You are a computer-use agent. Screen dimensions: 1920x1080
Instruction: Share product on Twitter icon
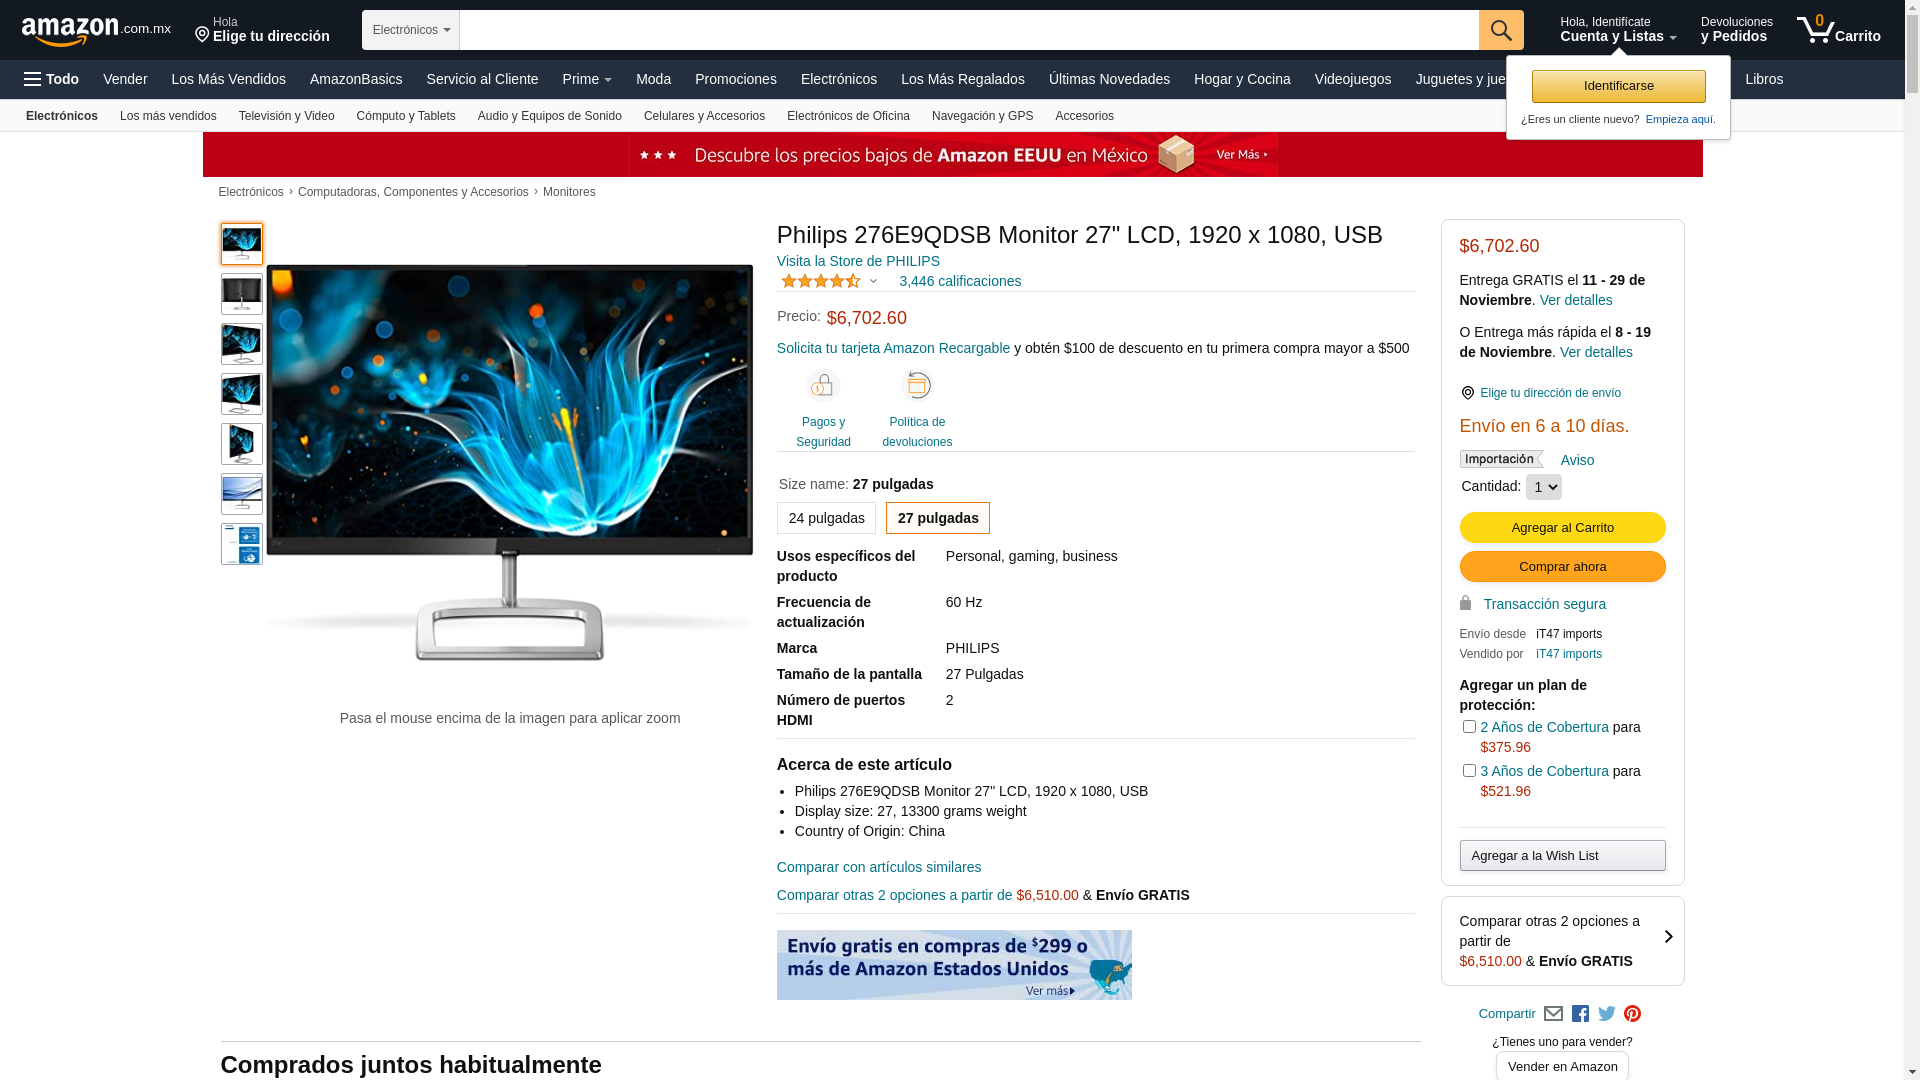[x=1606, y=1014]
